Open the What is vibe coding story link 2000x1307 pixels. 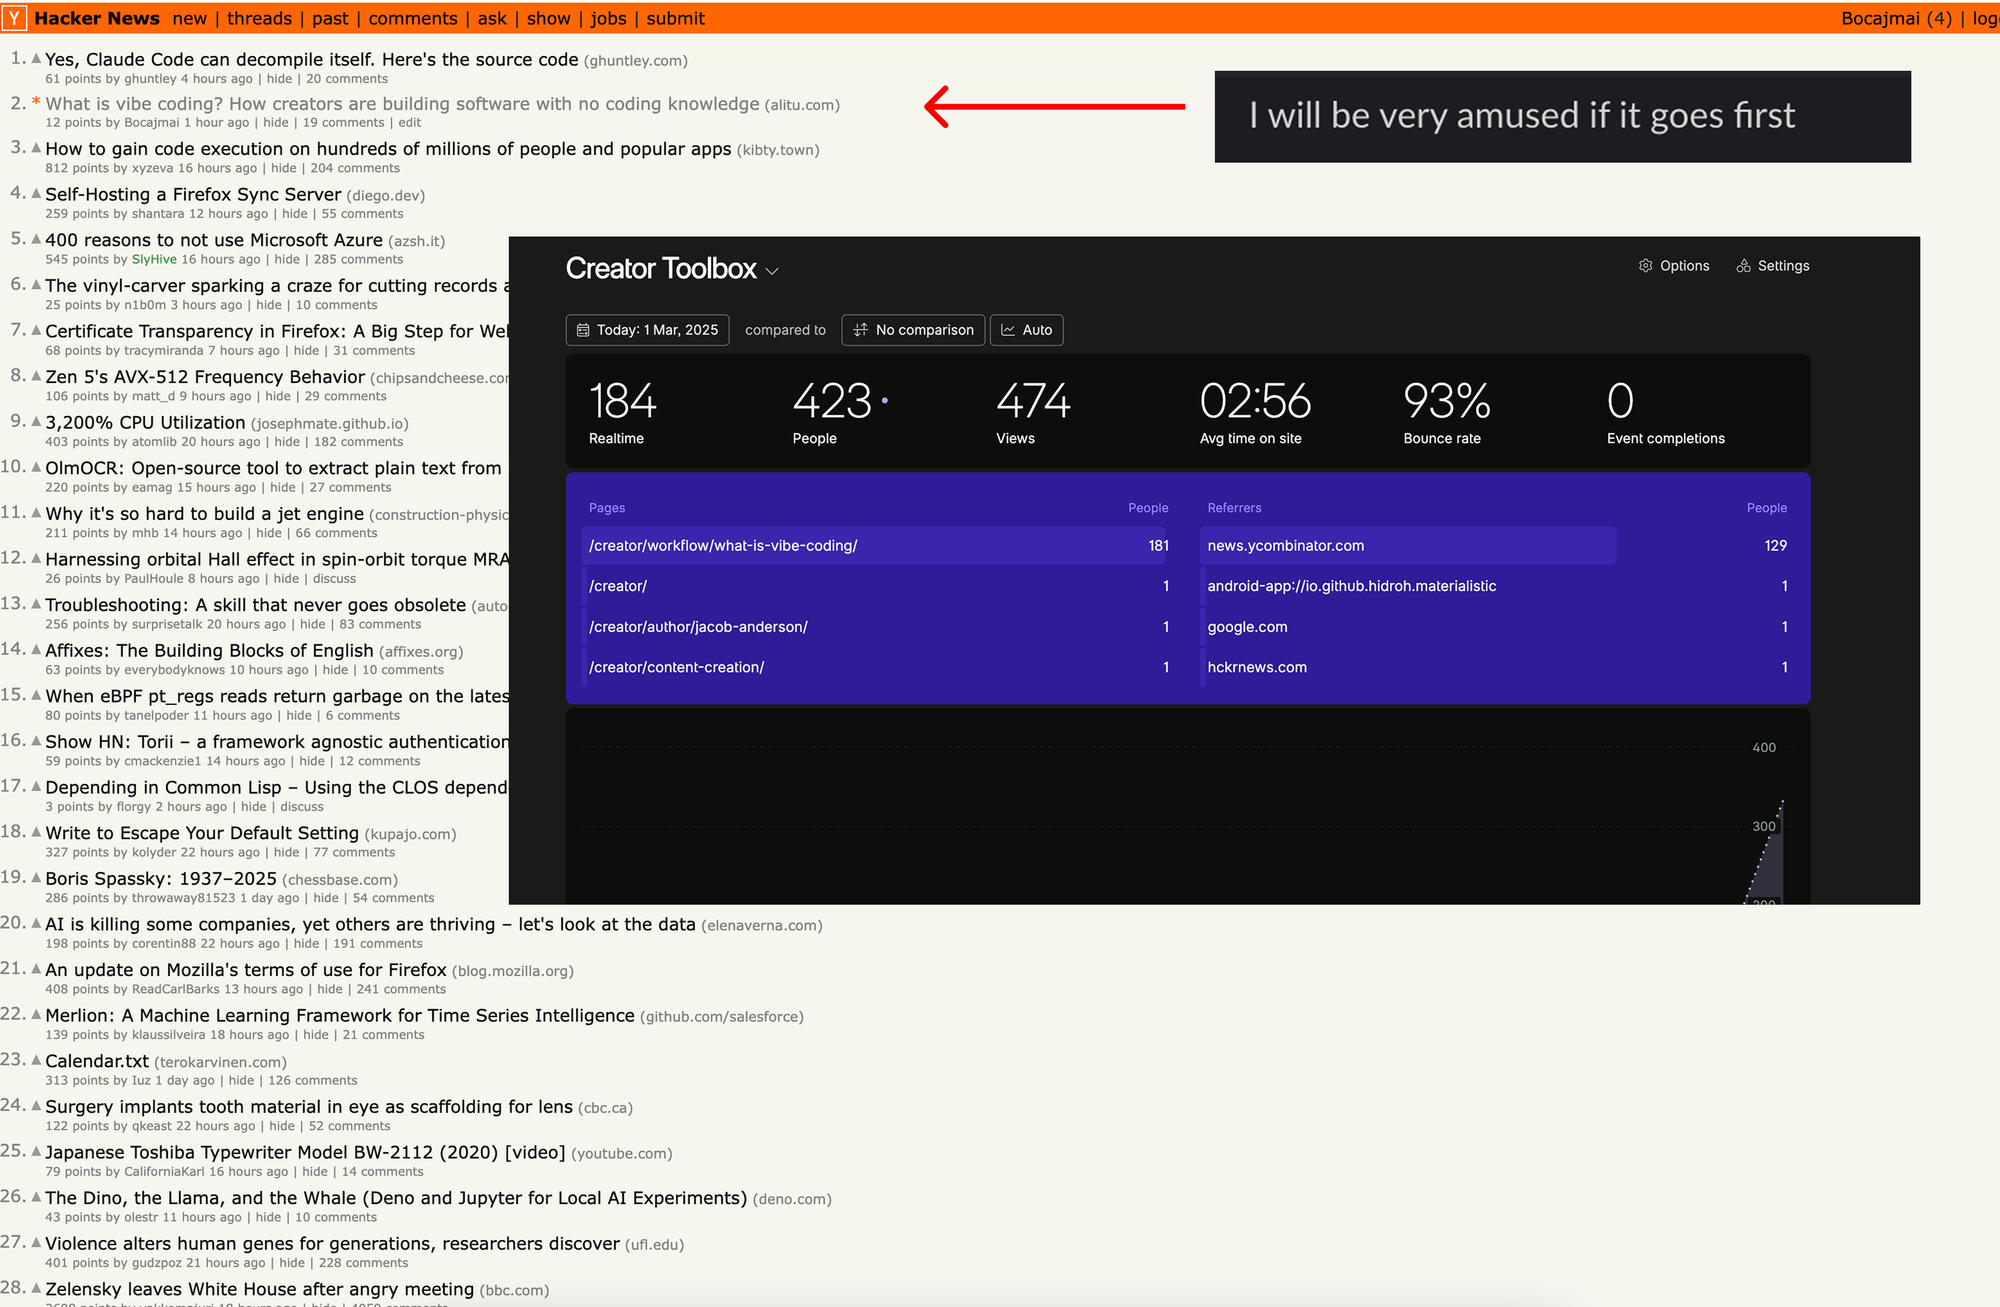click(402, 104)
